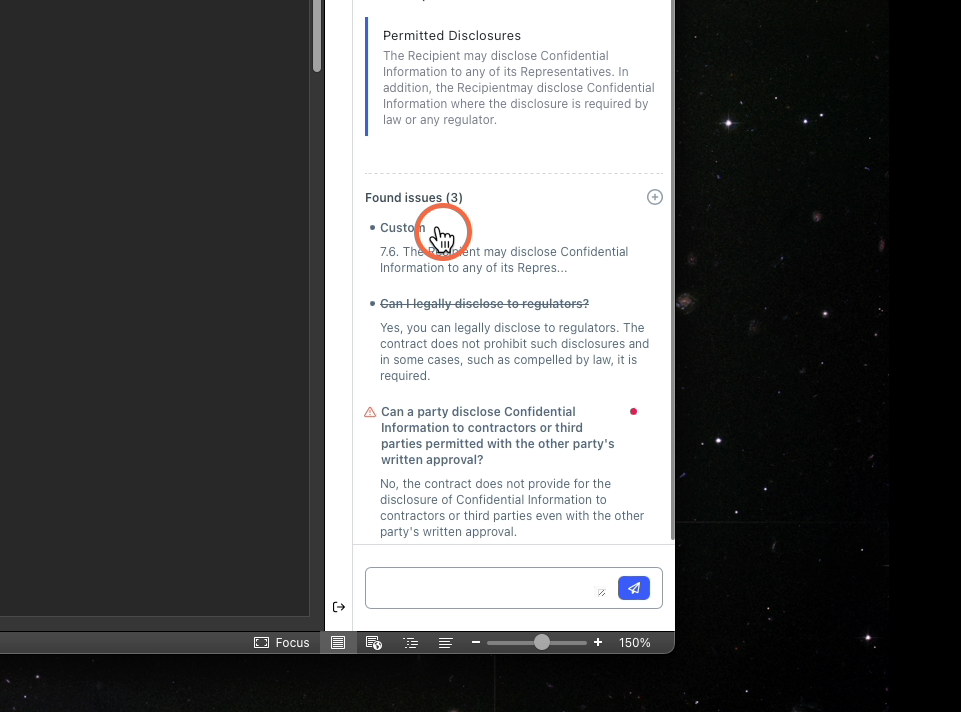Viewport: 961px width, 712px height.
Task: Switch to Web Layout view icon
Action: 374,643
